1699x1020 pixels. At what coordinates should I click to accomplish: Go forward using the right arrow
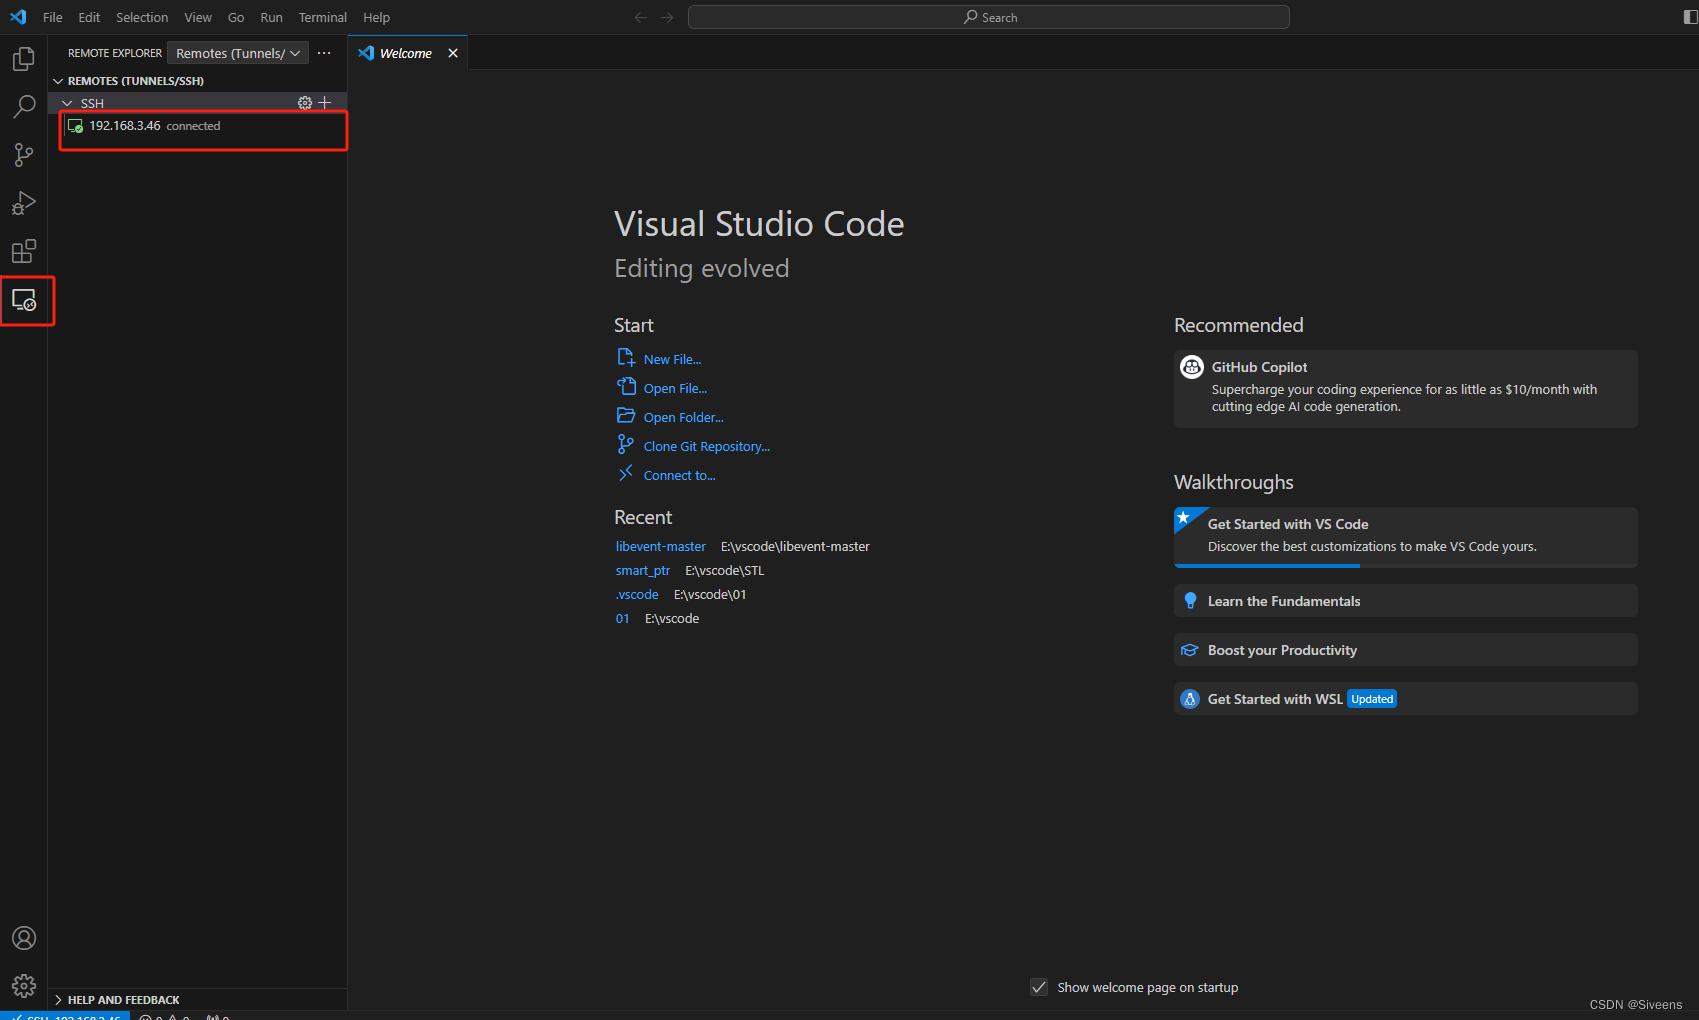coord(667,17)
